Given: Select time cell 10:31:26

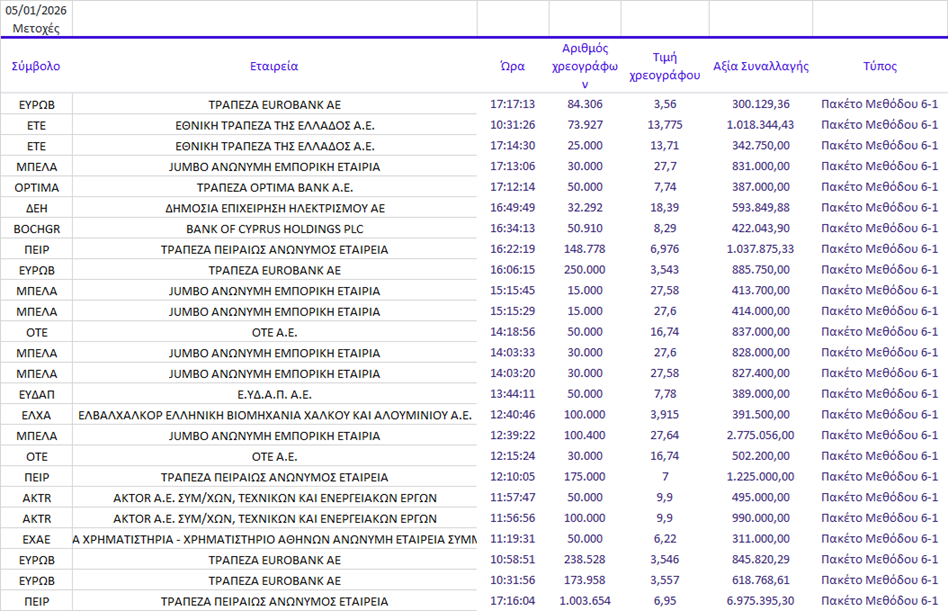Looking at the screenshot, I should [x=513, y=125].
